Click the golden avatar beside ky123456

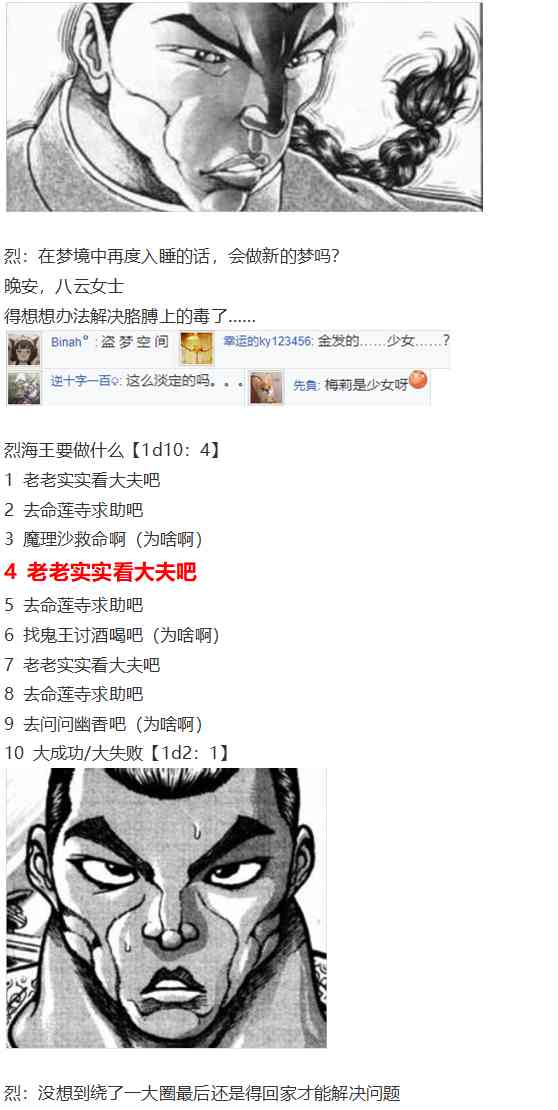pos(196,349)
